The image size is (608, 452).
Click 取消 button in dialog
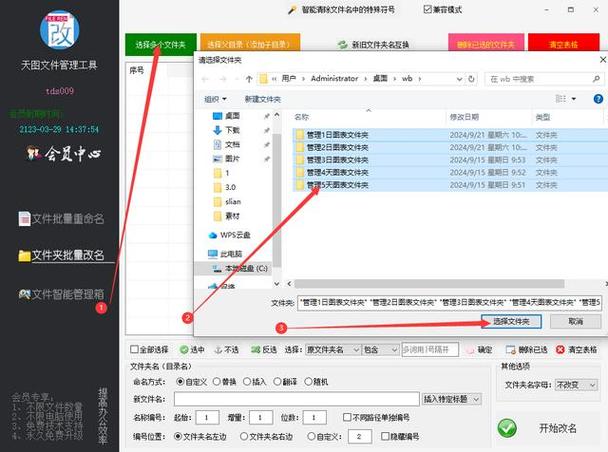pyautogui.click(x=575, y=321)
